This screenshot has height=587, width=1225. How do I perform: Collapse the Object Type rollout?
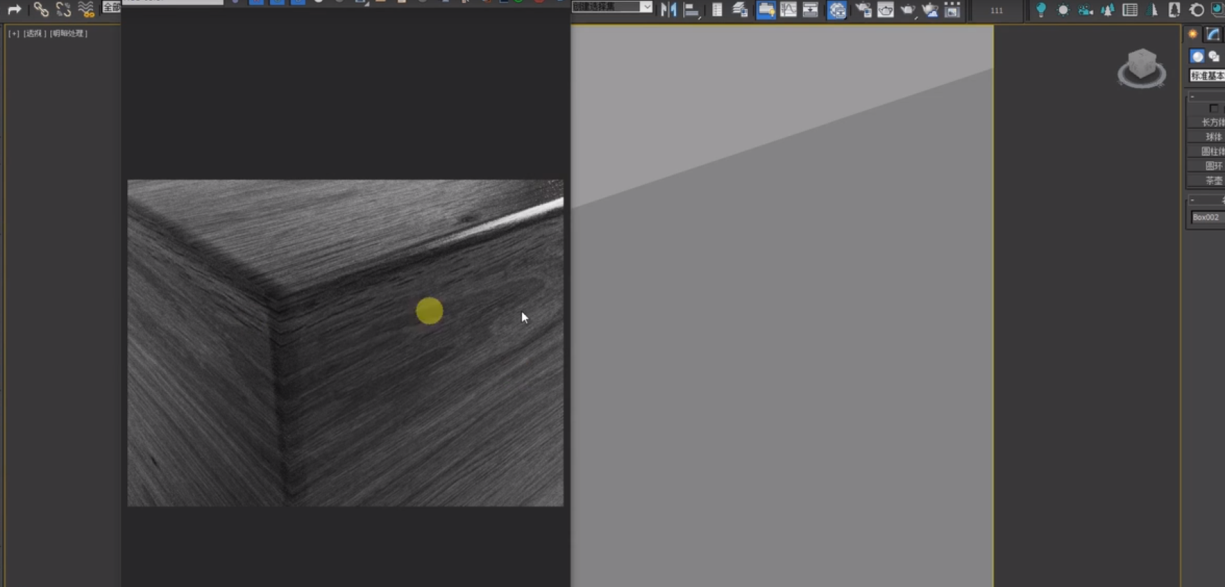click(1192, 96)
